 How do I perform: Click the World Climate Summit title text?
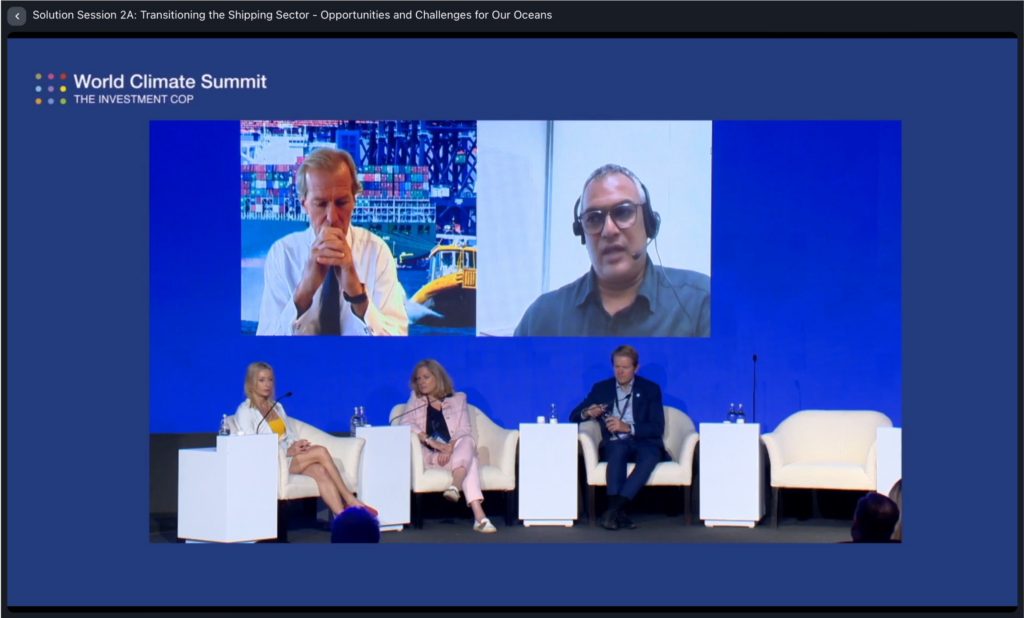(170, 81)
